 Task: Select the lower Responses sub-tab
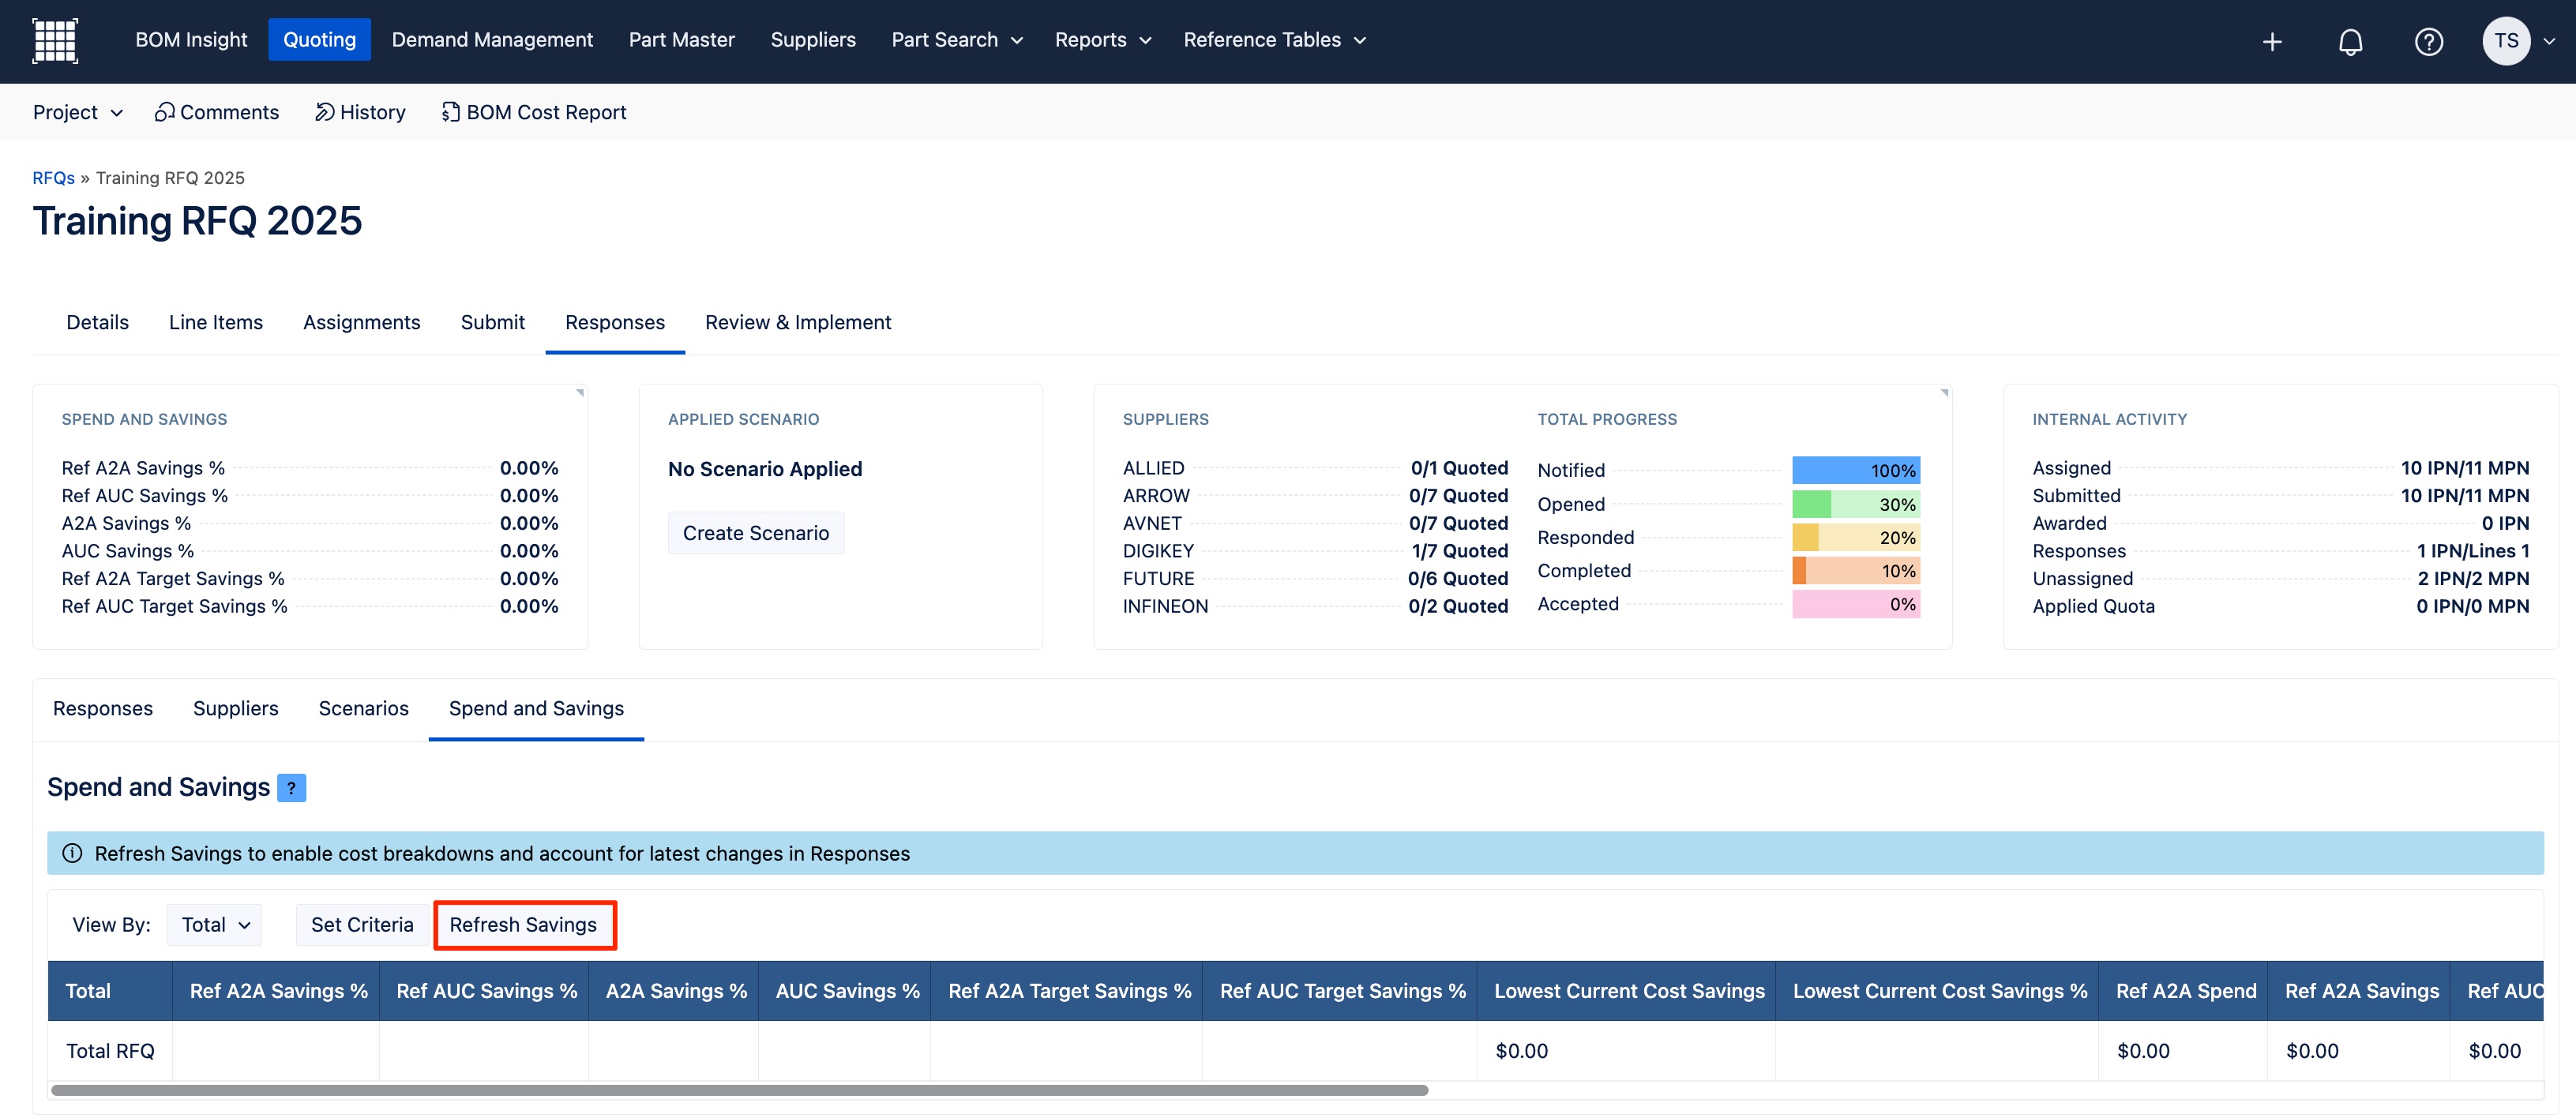coord(102,708)
